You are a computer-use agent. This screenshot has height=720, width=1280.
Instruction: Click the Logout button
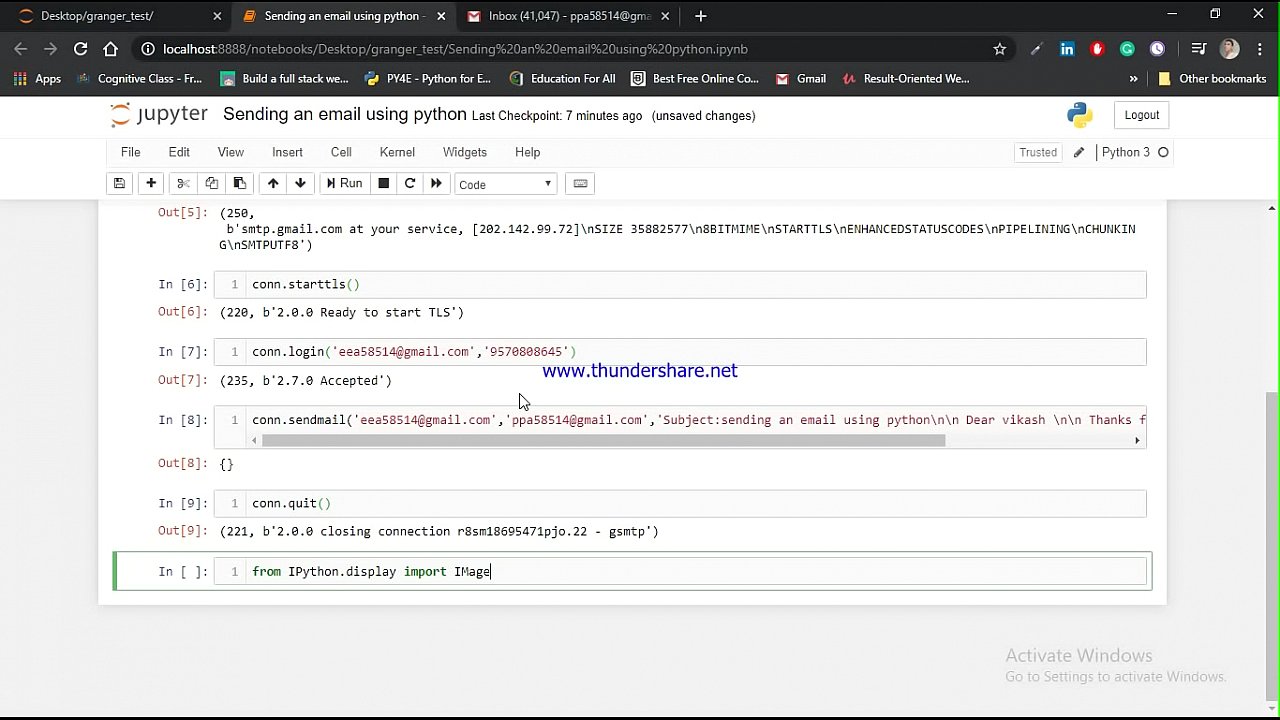pyautogui.click(x=1140, y=115)
